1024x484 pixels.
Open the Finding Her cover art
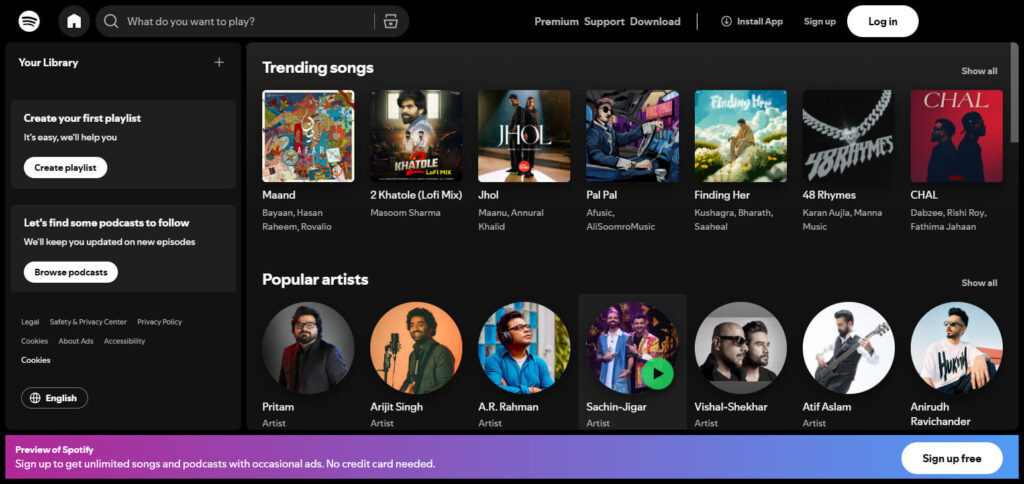(741, 136)
